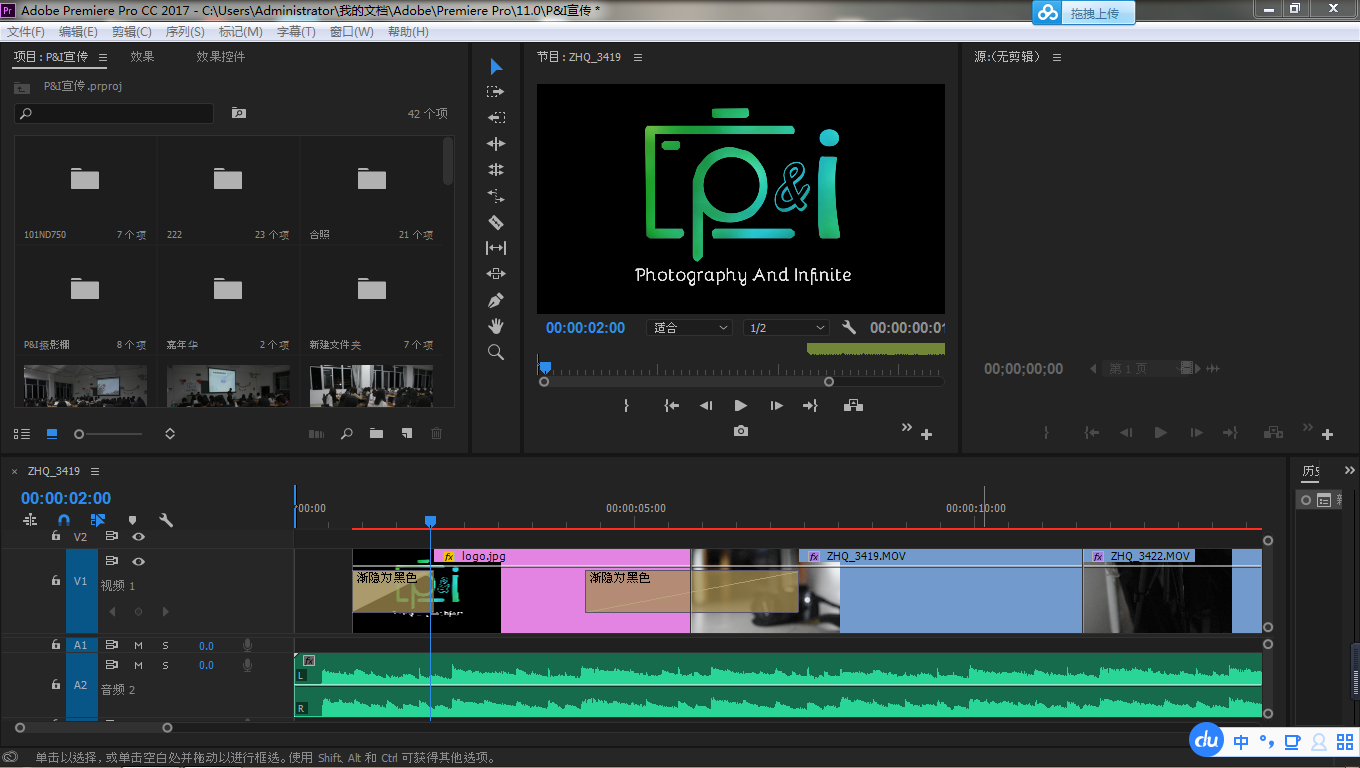Open the program monitor button editor plus

pyautogui.click(x=927, y=435)
